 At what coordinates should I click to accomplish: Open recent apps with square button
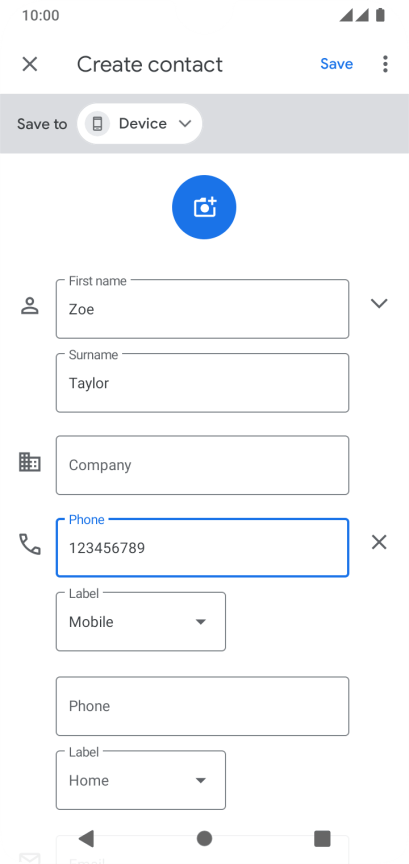point(322,839)
